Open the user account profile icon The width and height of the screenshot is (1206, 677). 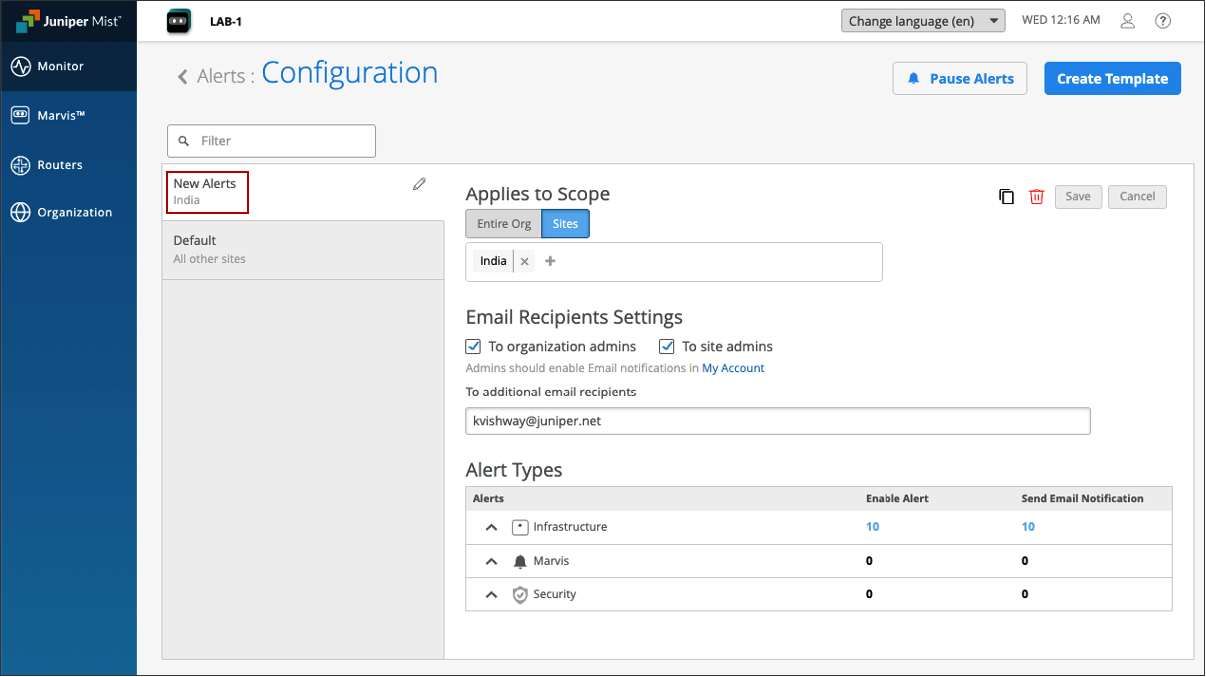1127,21
